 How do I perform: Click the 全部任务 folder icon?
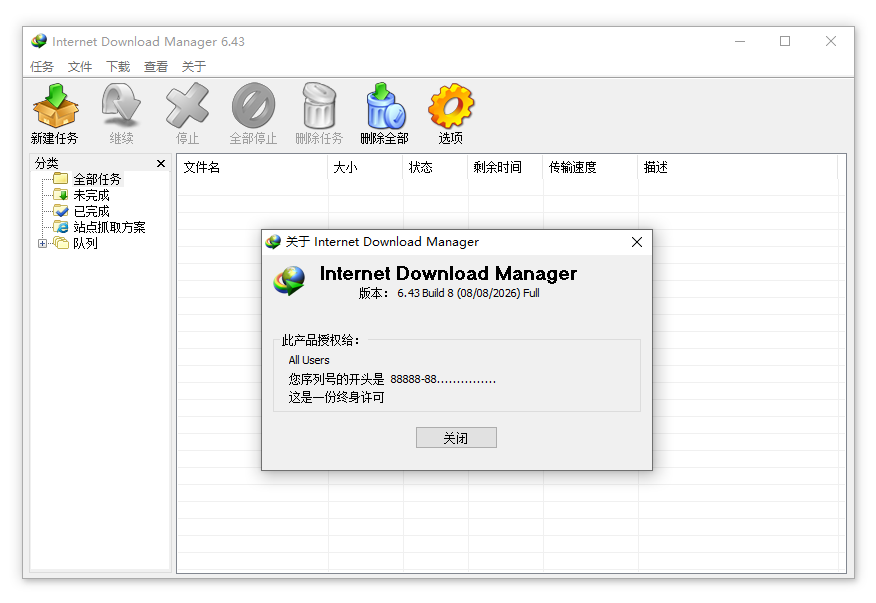[60, 179]
